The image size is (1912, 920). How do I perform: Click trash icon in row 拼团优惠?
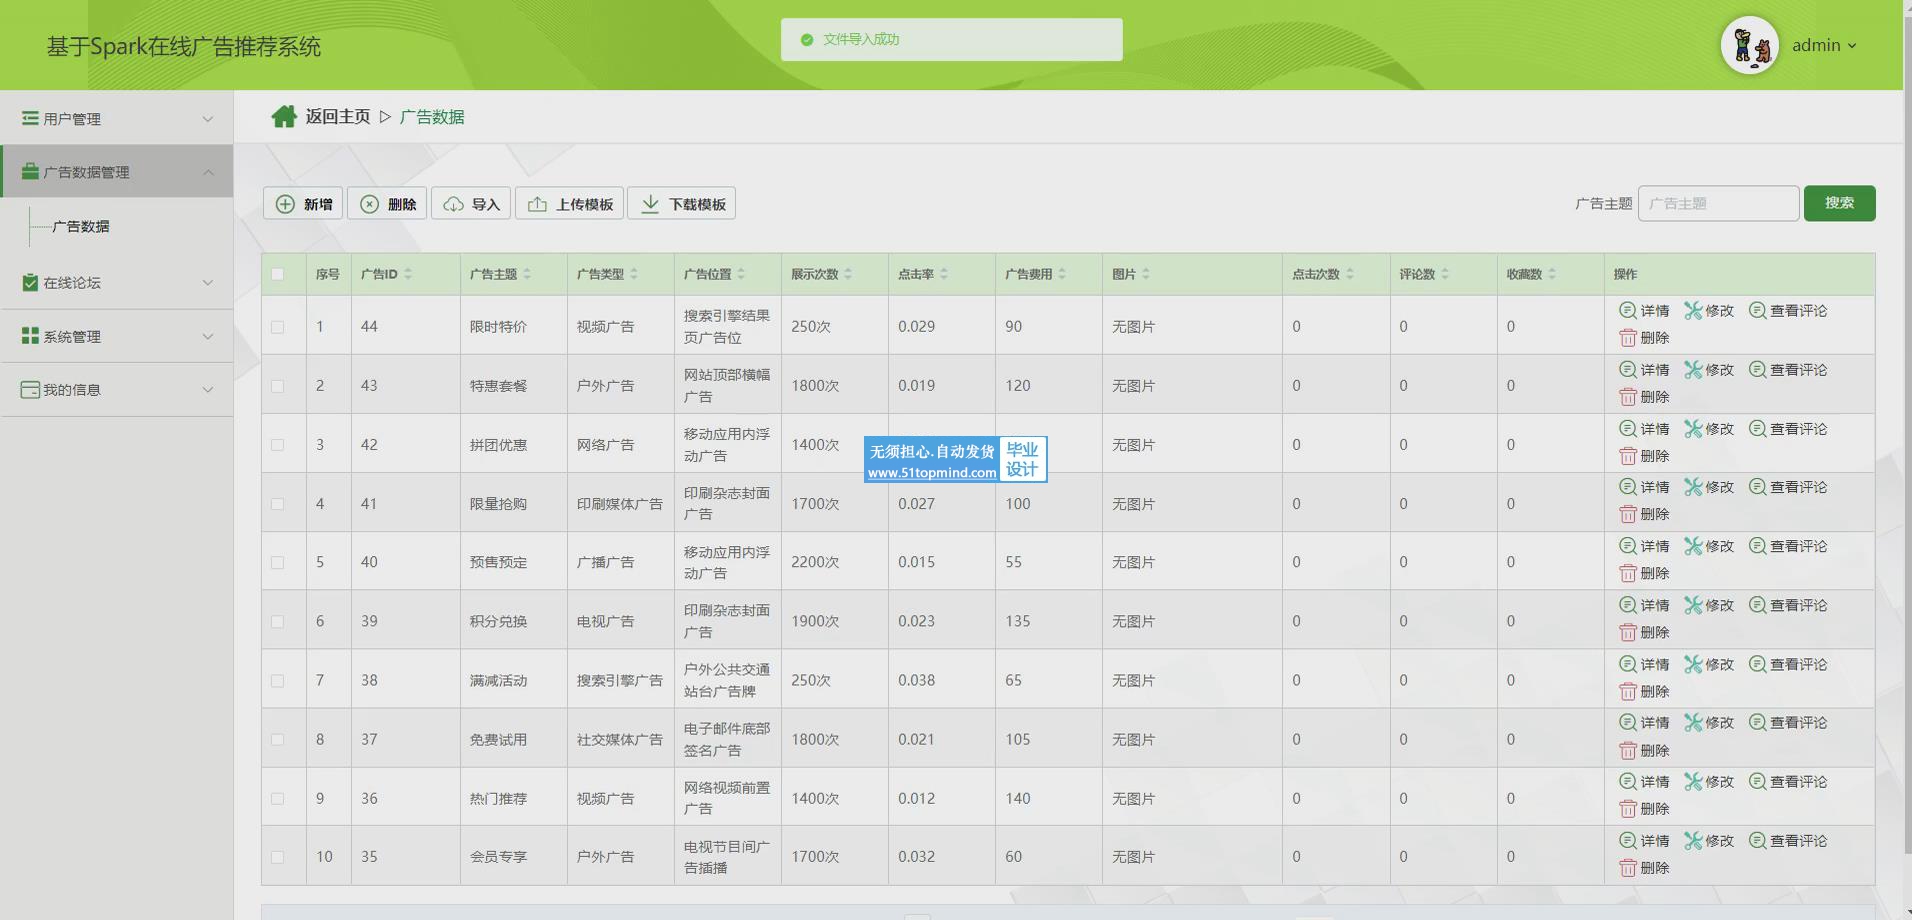click(x=1628, y=456)
